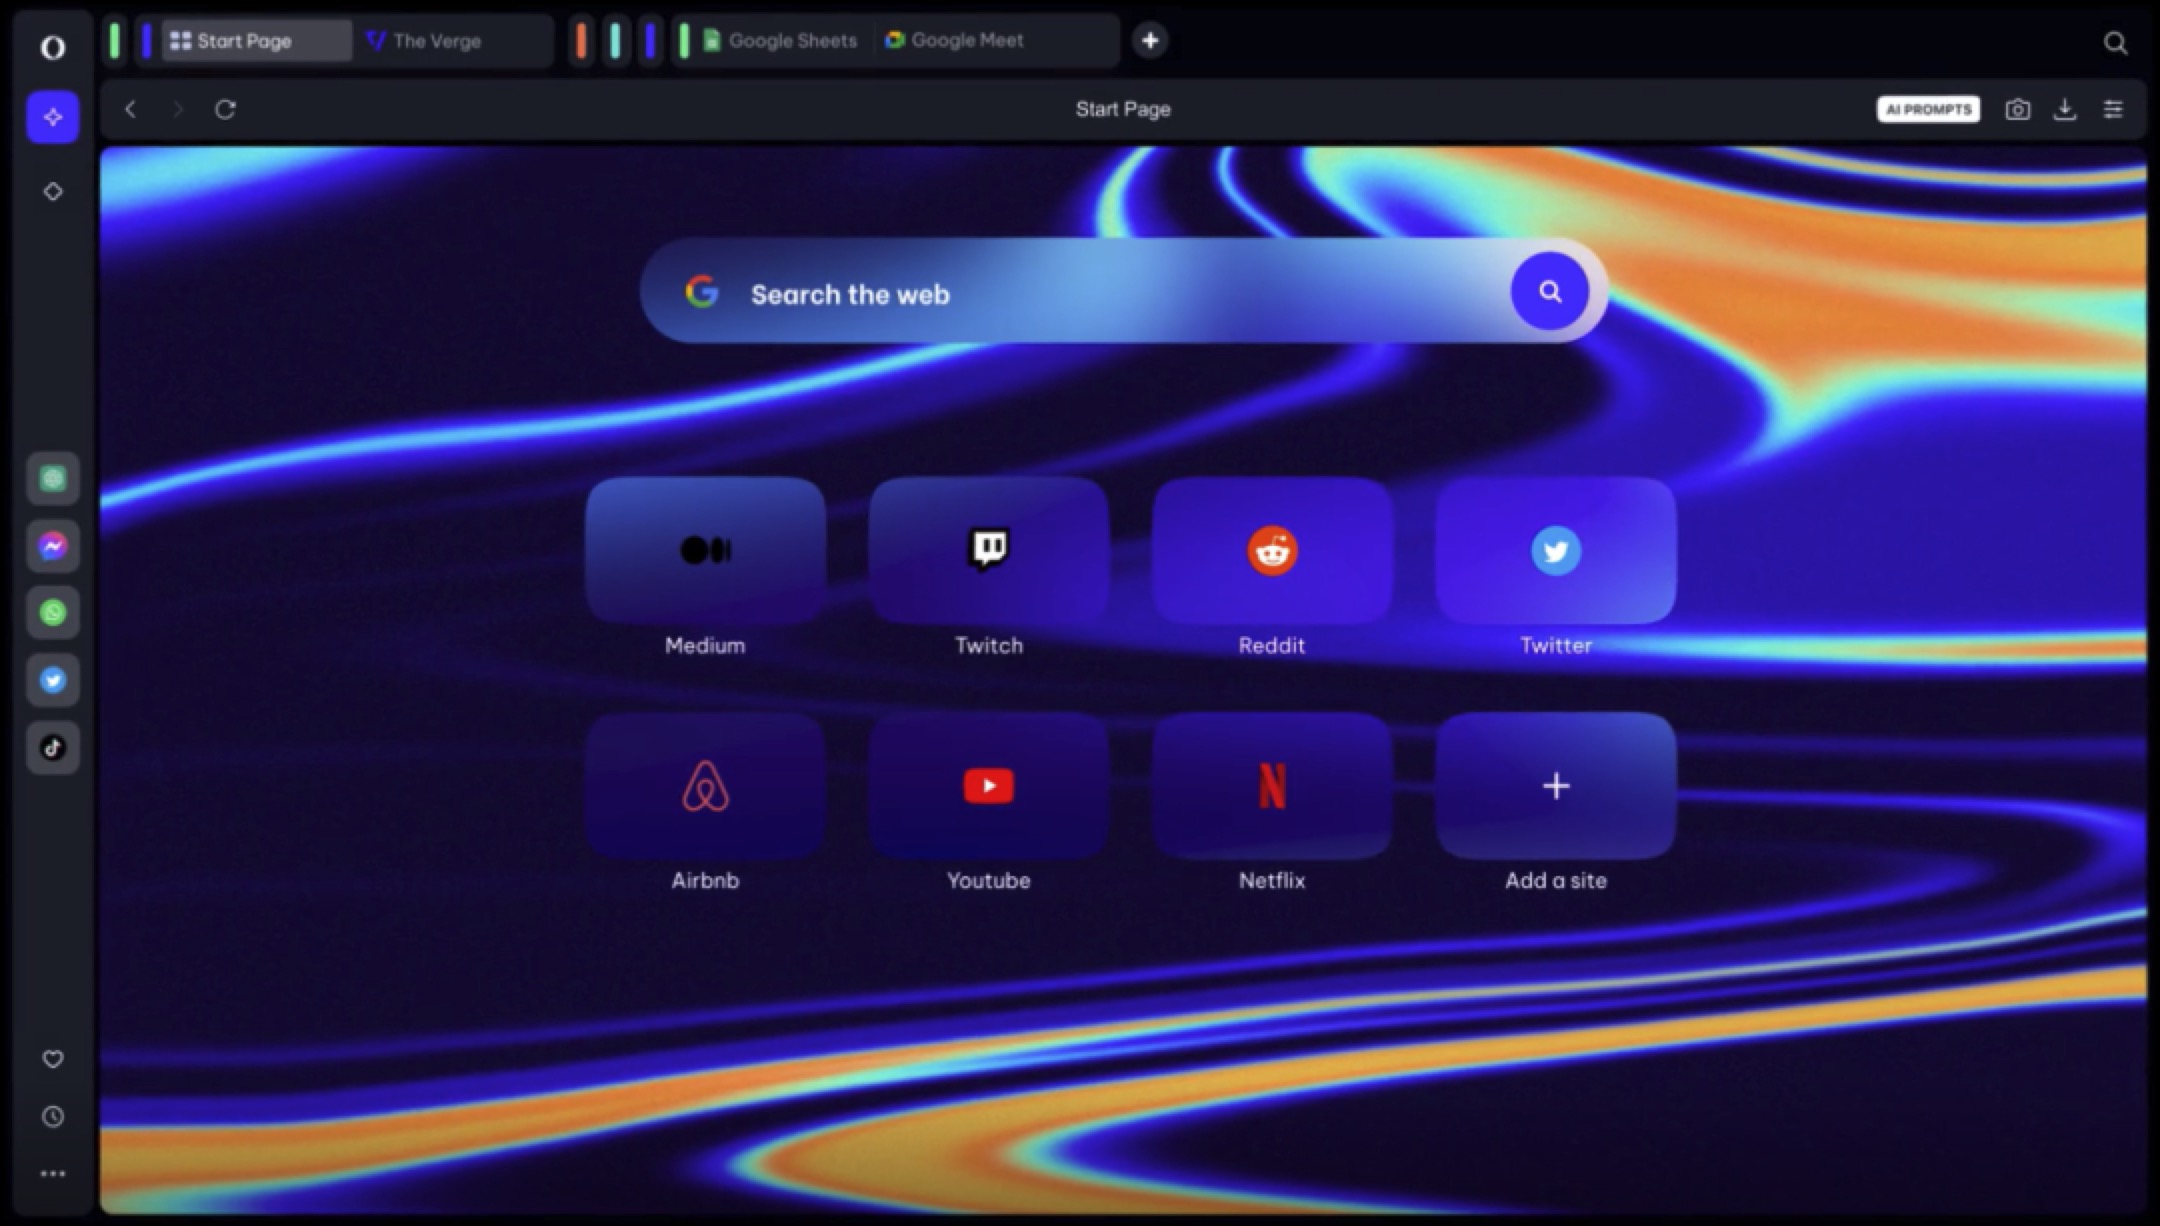
Task: Open Messenger from the sidebar
Action: pyautogui.click(x=53, y=546)
